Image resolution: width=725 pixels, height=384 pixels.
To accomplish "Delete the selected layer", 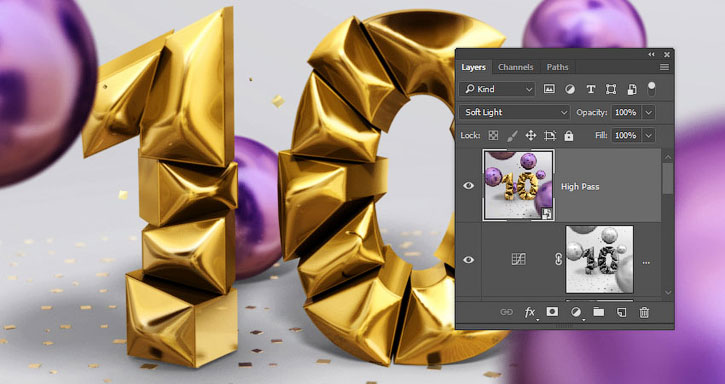I will click(644, 312).
